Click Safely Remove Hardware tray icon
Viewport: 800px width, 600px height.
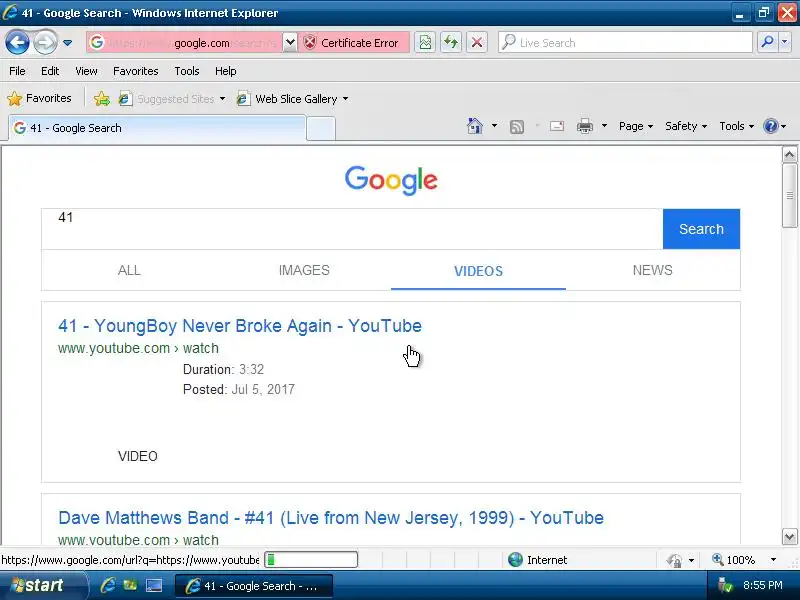724,585
